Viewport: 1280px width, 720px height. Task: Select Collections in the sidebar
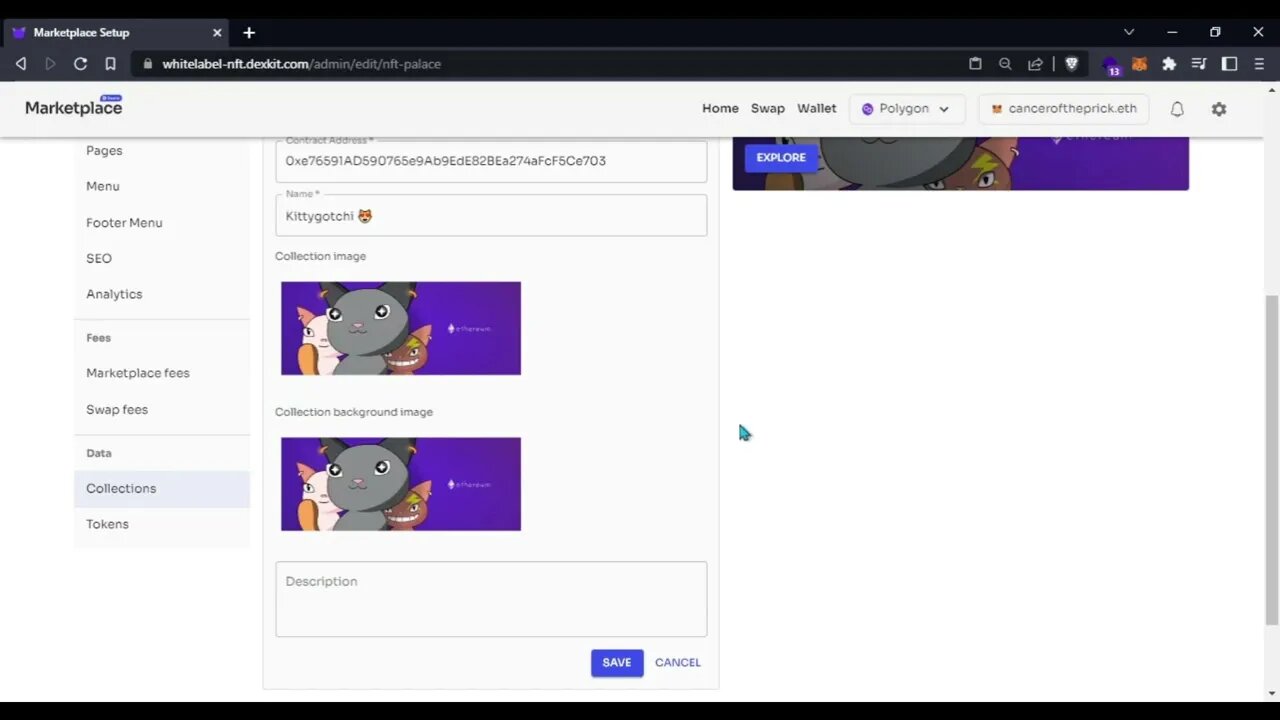[x=161, y=488]
